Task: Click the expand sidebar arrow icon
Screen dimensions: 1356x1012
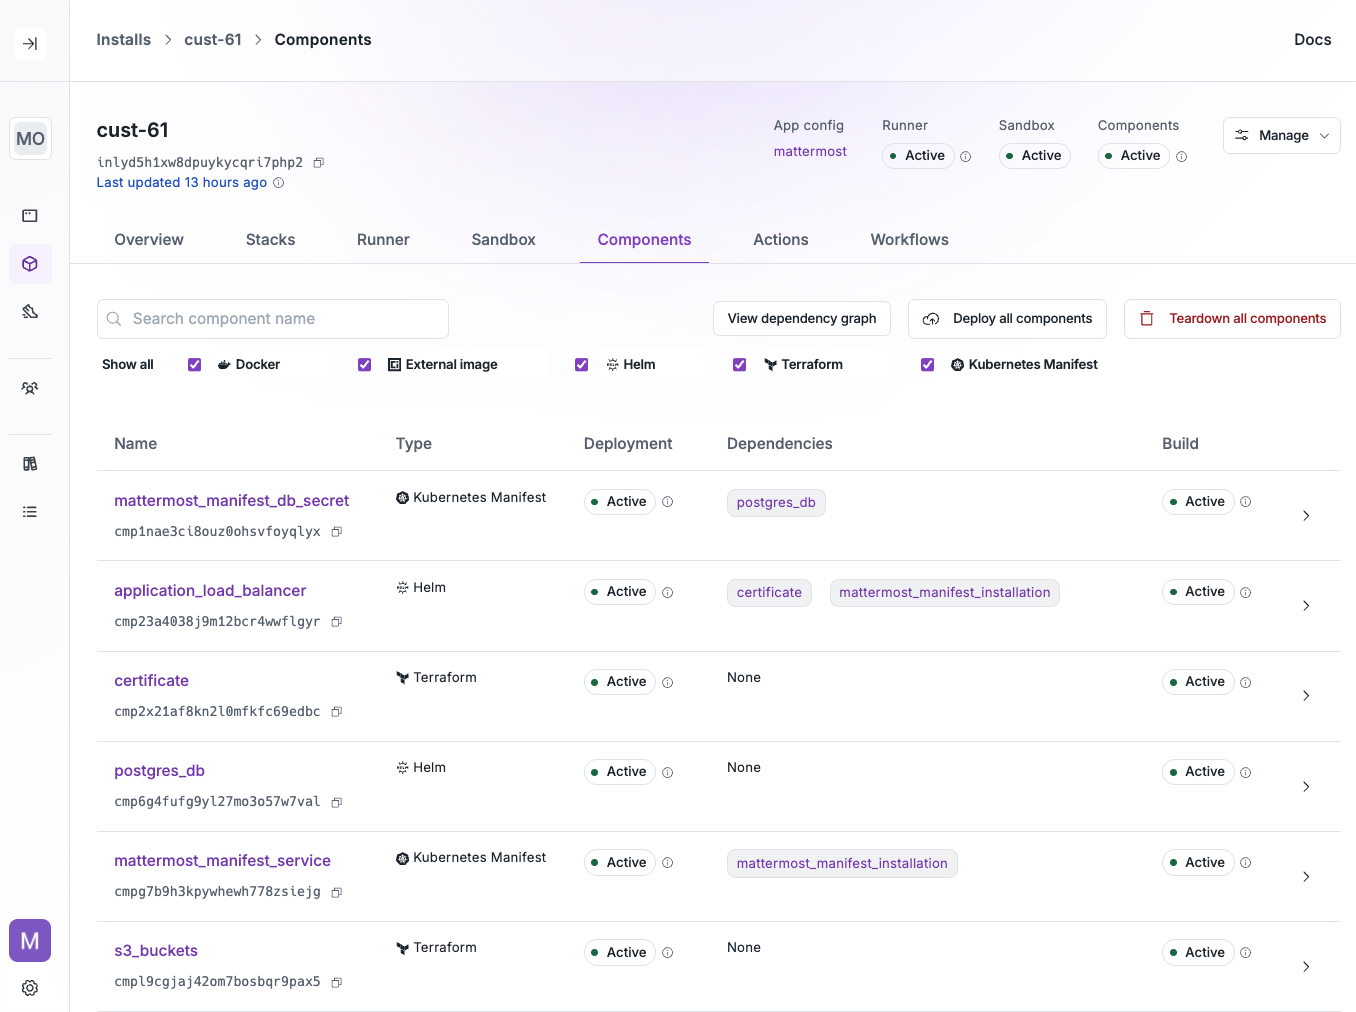Action: pyautogui.click(x=30, y=44)
